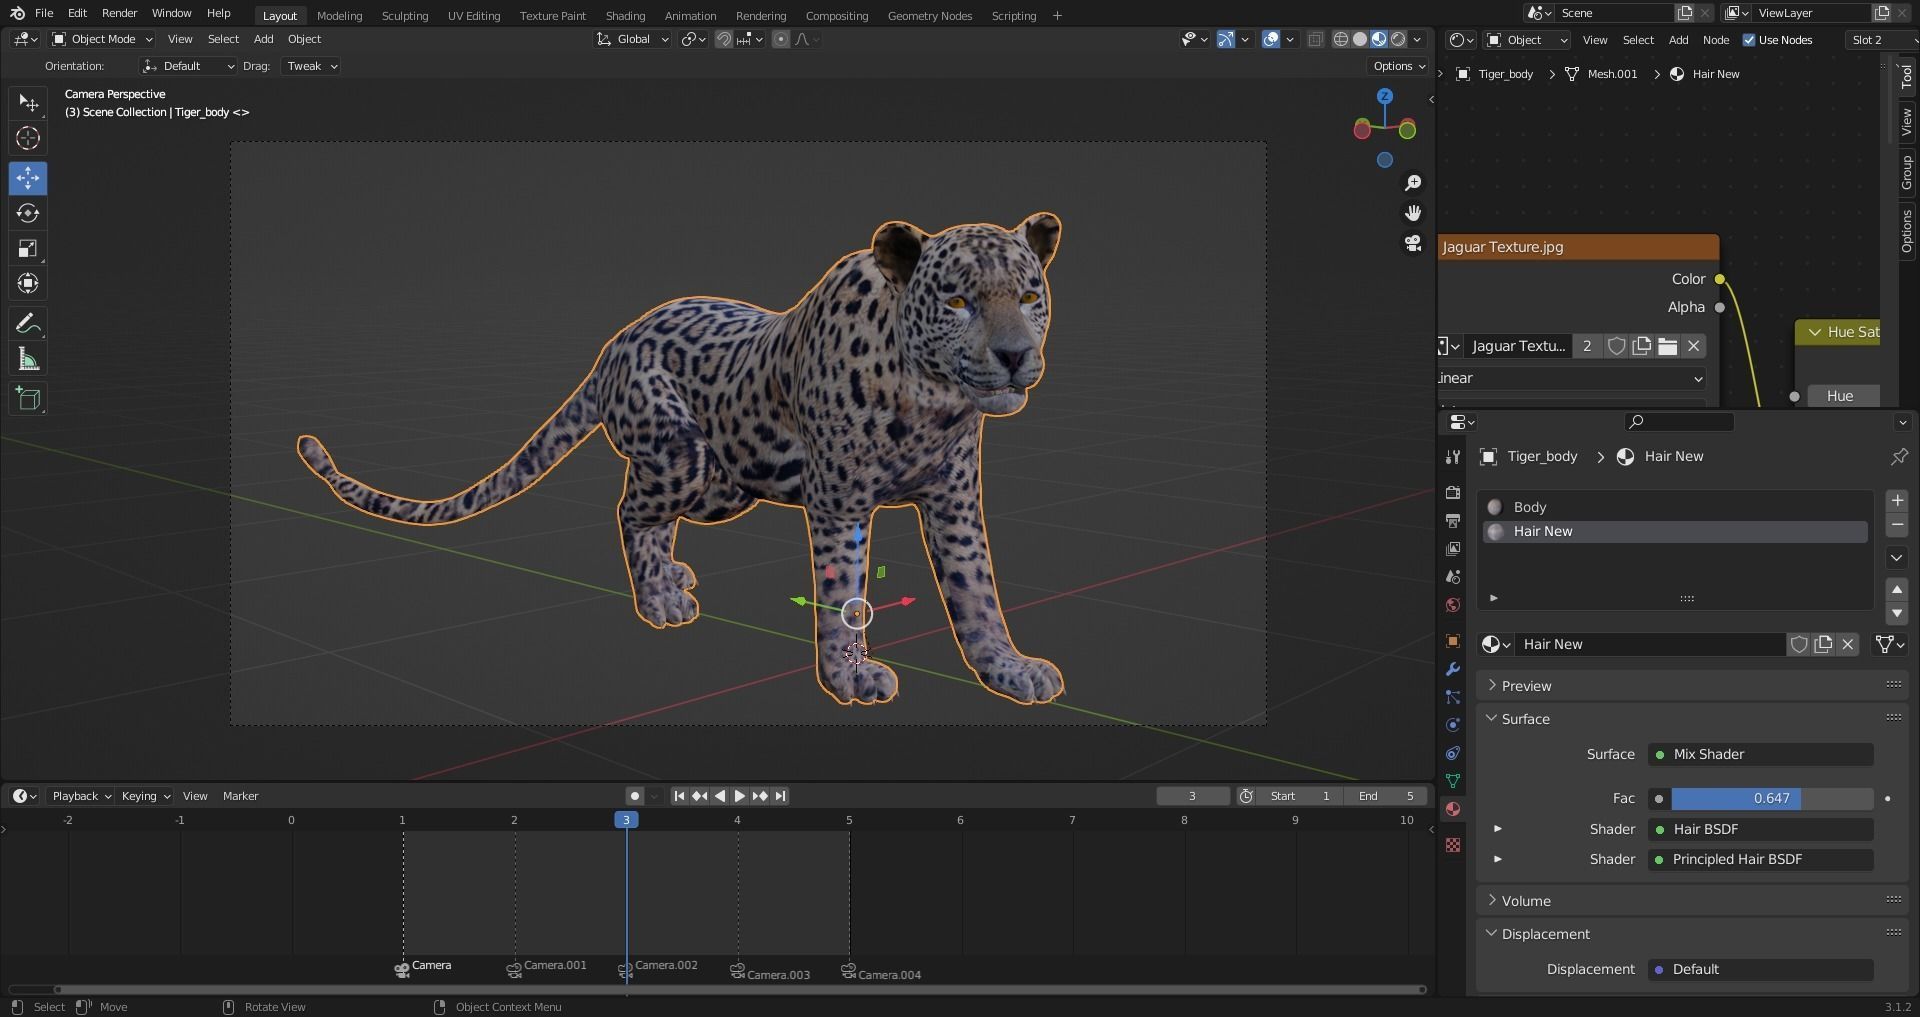Click the Mix Shader surface button
This screenshot has width=1920, height=1017.
pyautogui.click(x=1760, y=755)
